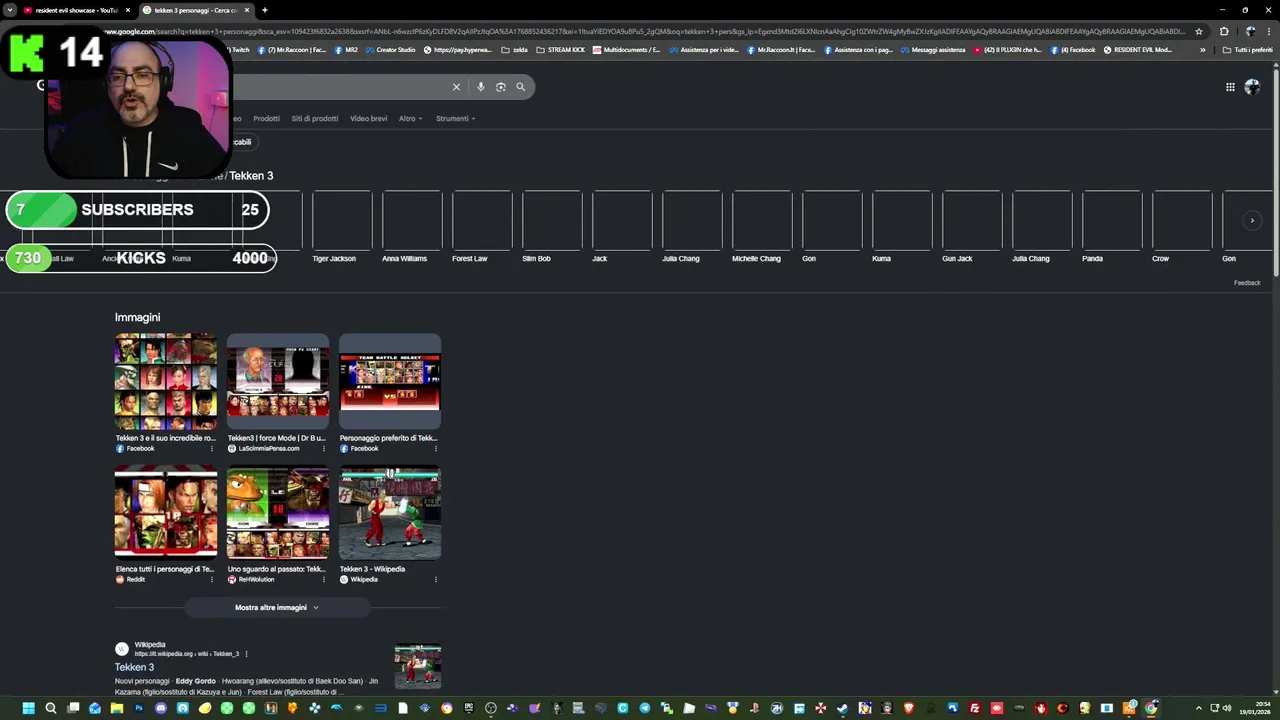The width and height of the screenshot is (1280, 720).
Task: Show hidden system tray icons
Action: click(x=1199, y=708)
